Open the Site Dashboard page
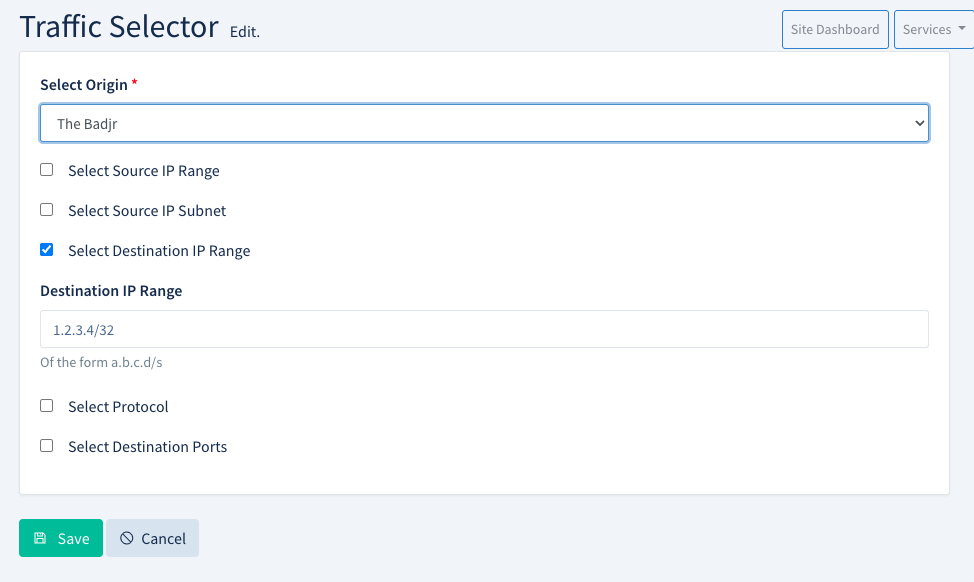This screenshot has height=582, width=974. point(834,29)
